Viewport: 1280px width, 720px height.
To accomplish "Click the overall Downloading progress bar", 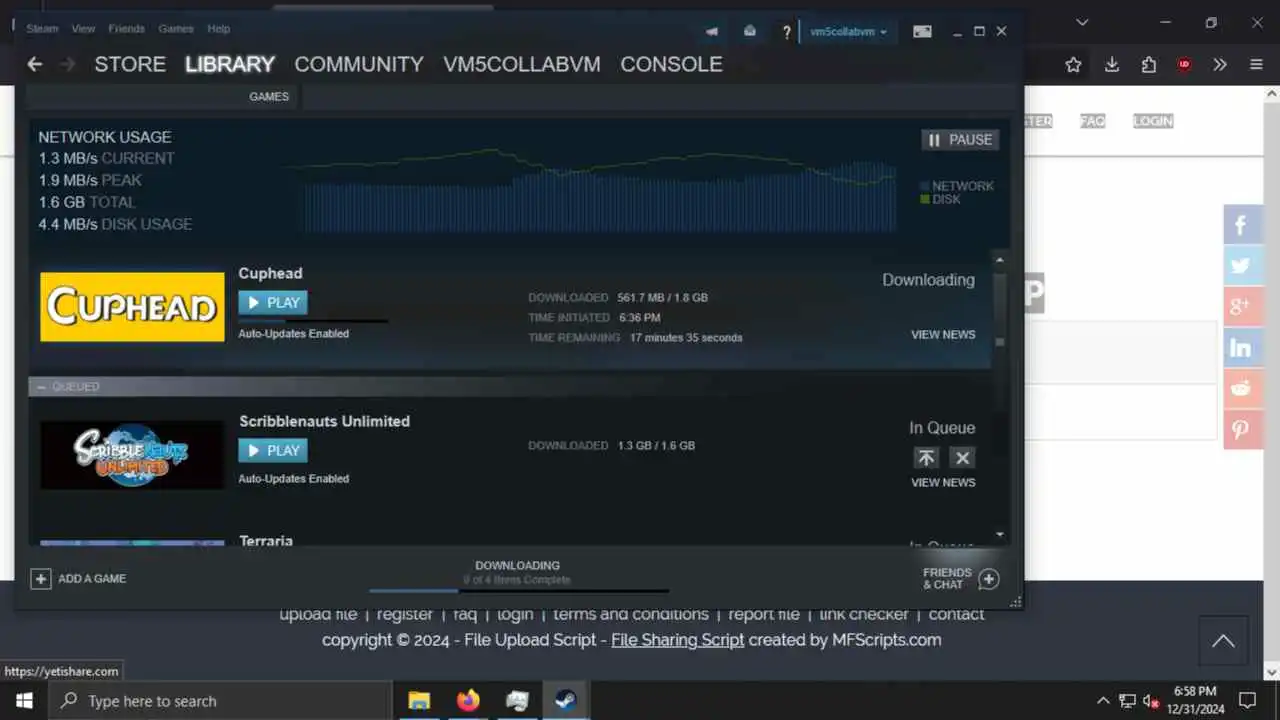I will pyautogui.click(x=518, y=591).
